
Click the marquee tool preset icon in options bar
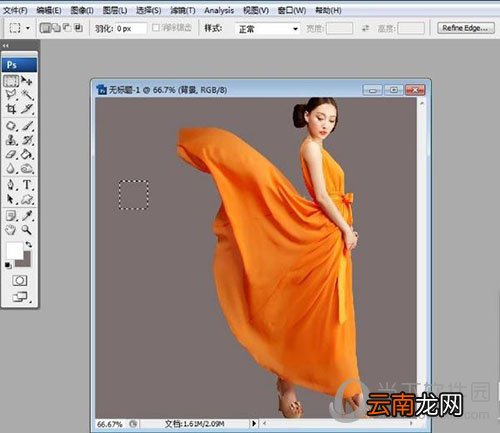15,28
